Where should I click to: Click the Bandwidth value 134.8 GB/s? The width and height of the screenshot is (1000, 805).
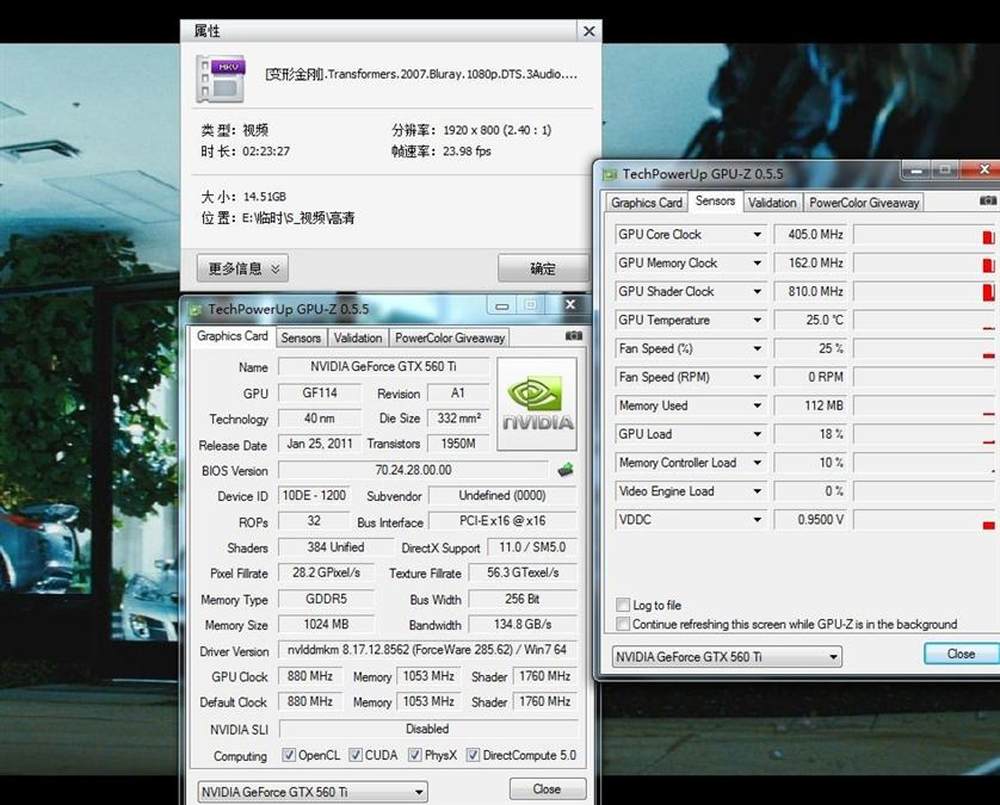click(522, 624)
